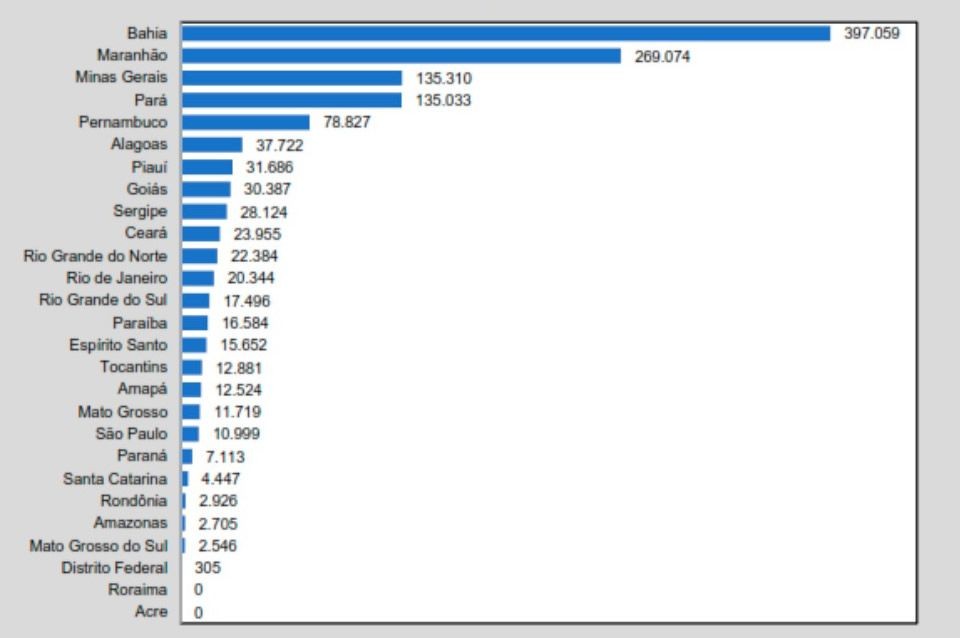
Task: Click the Piauí label
Action: (149, 167)
